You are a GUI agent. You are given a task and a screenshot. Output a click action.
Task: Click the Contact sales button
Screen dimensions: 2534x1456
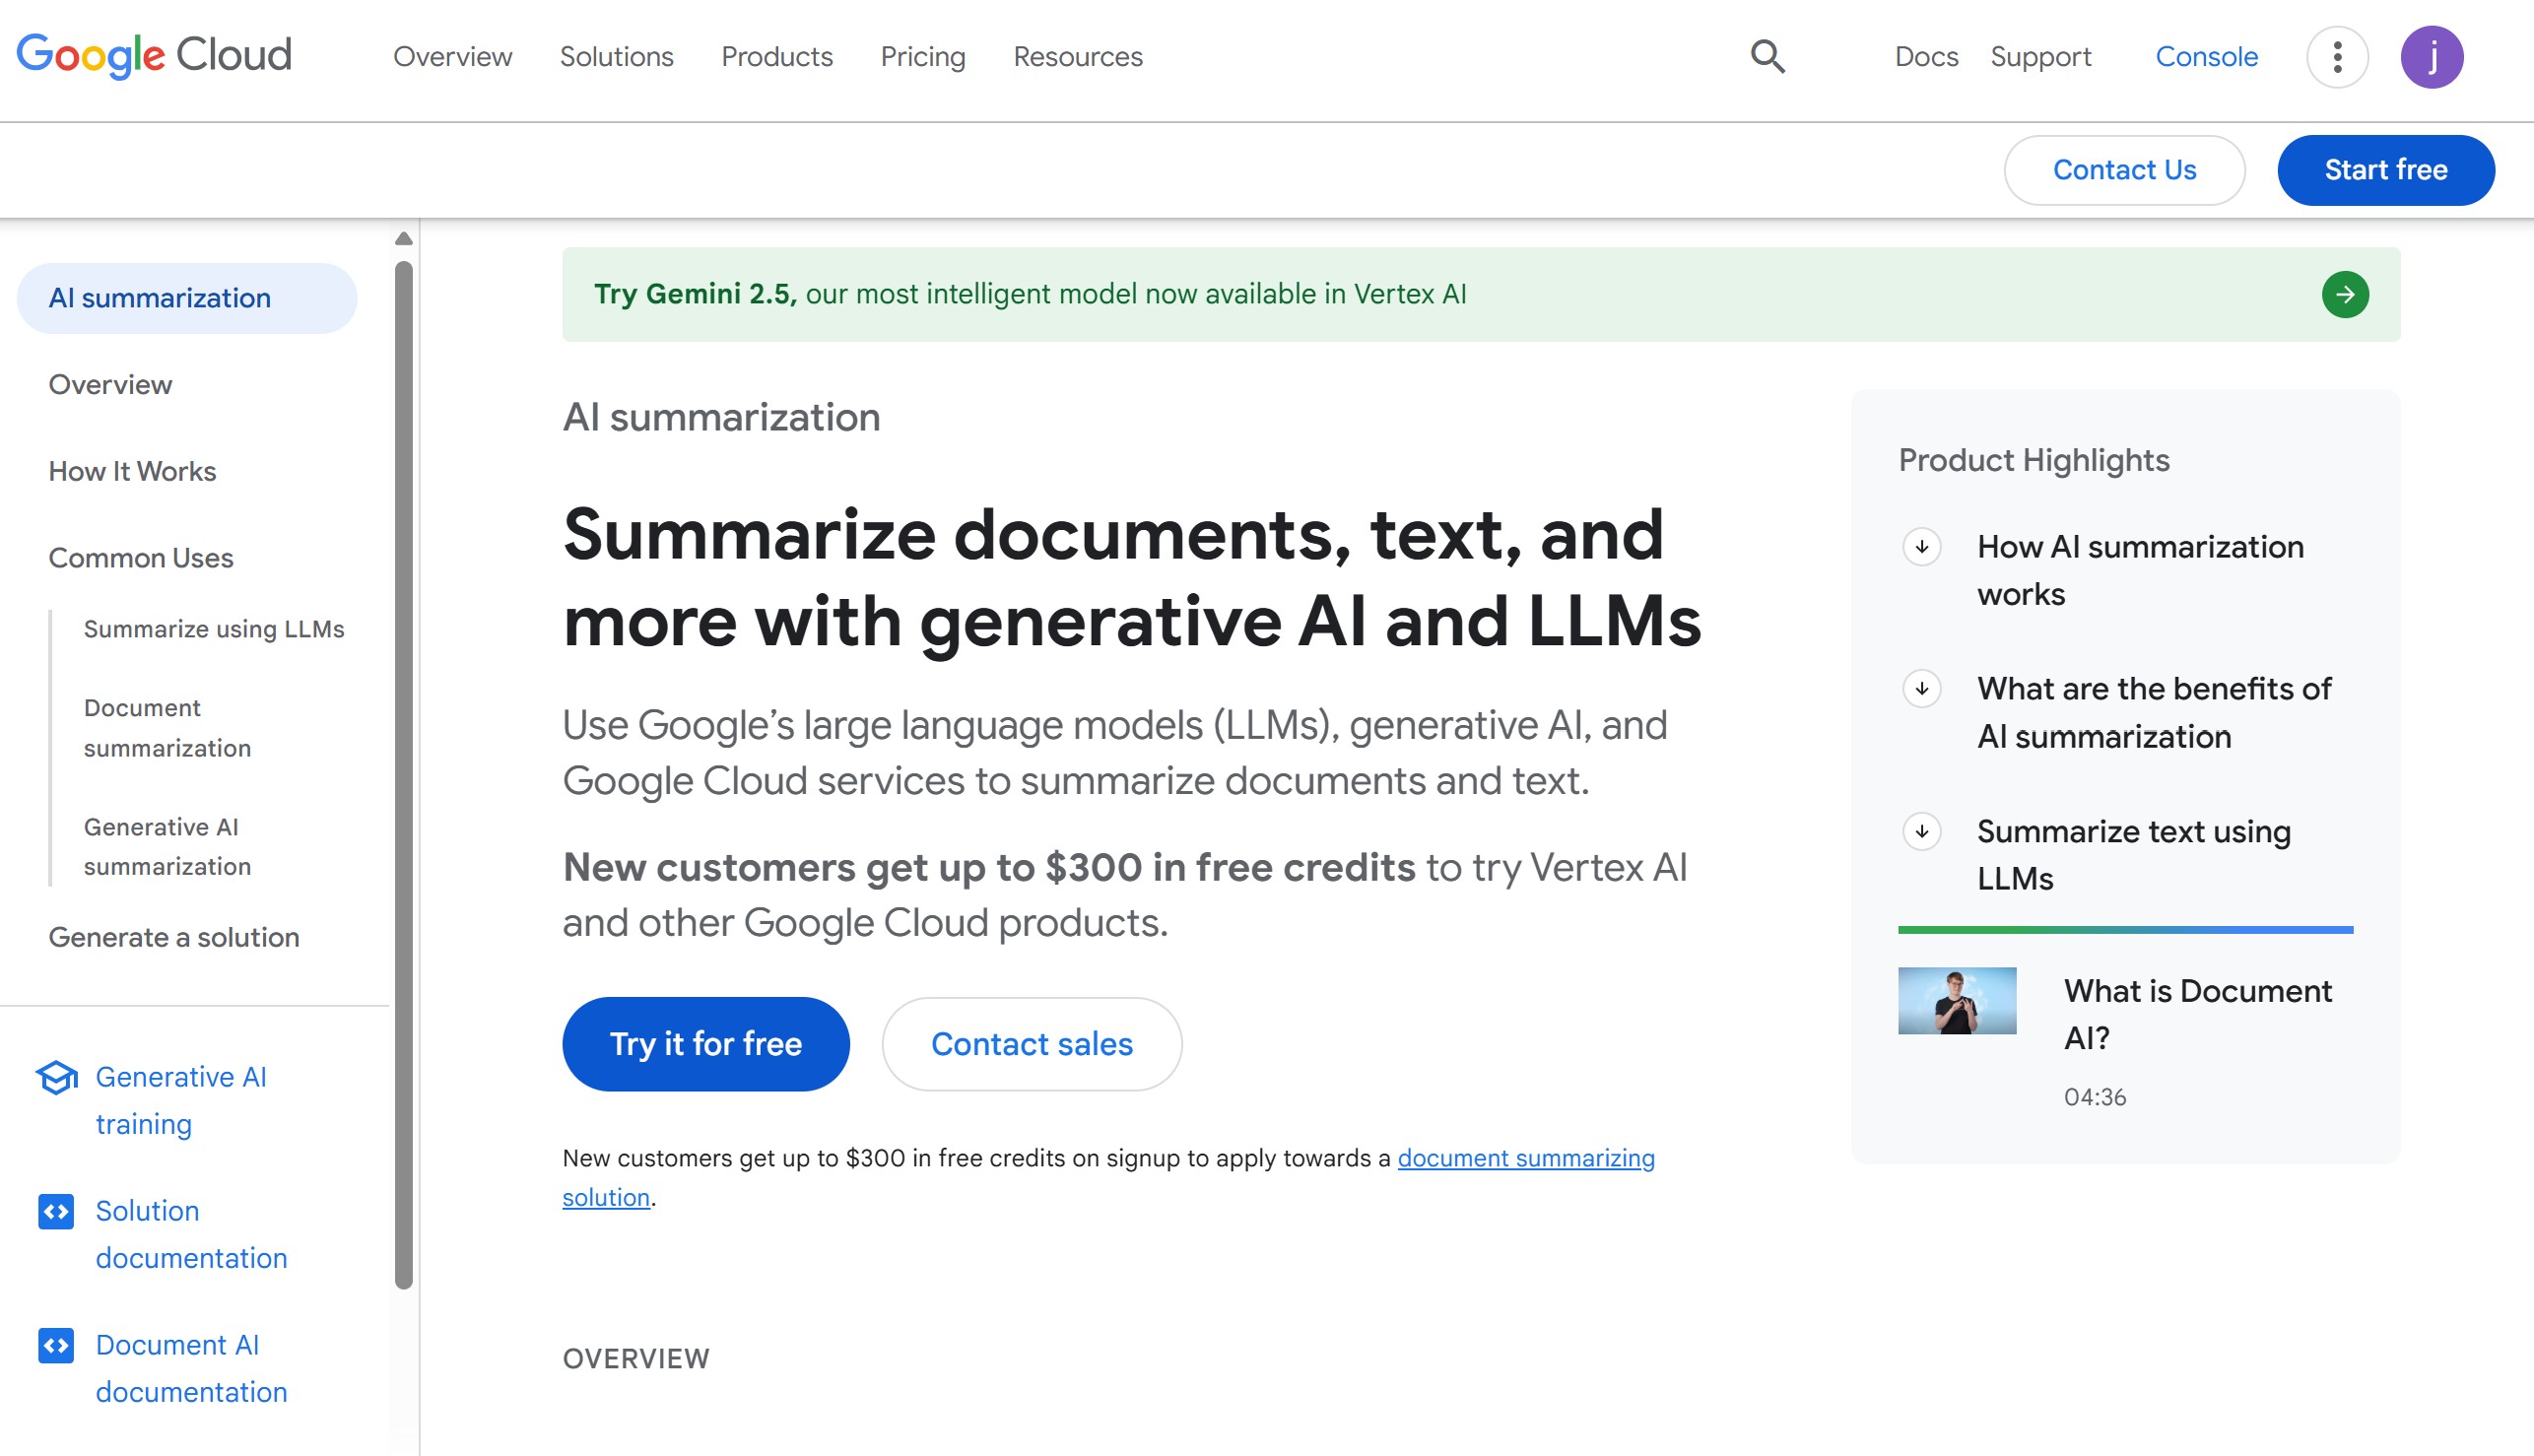pos(1031,1044)
